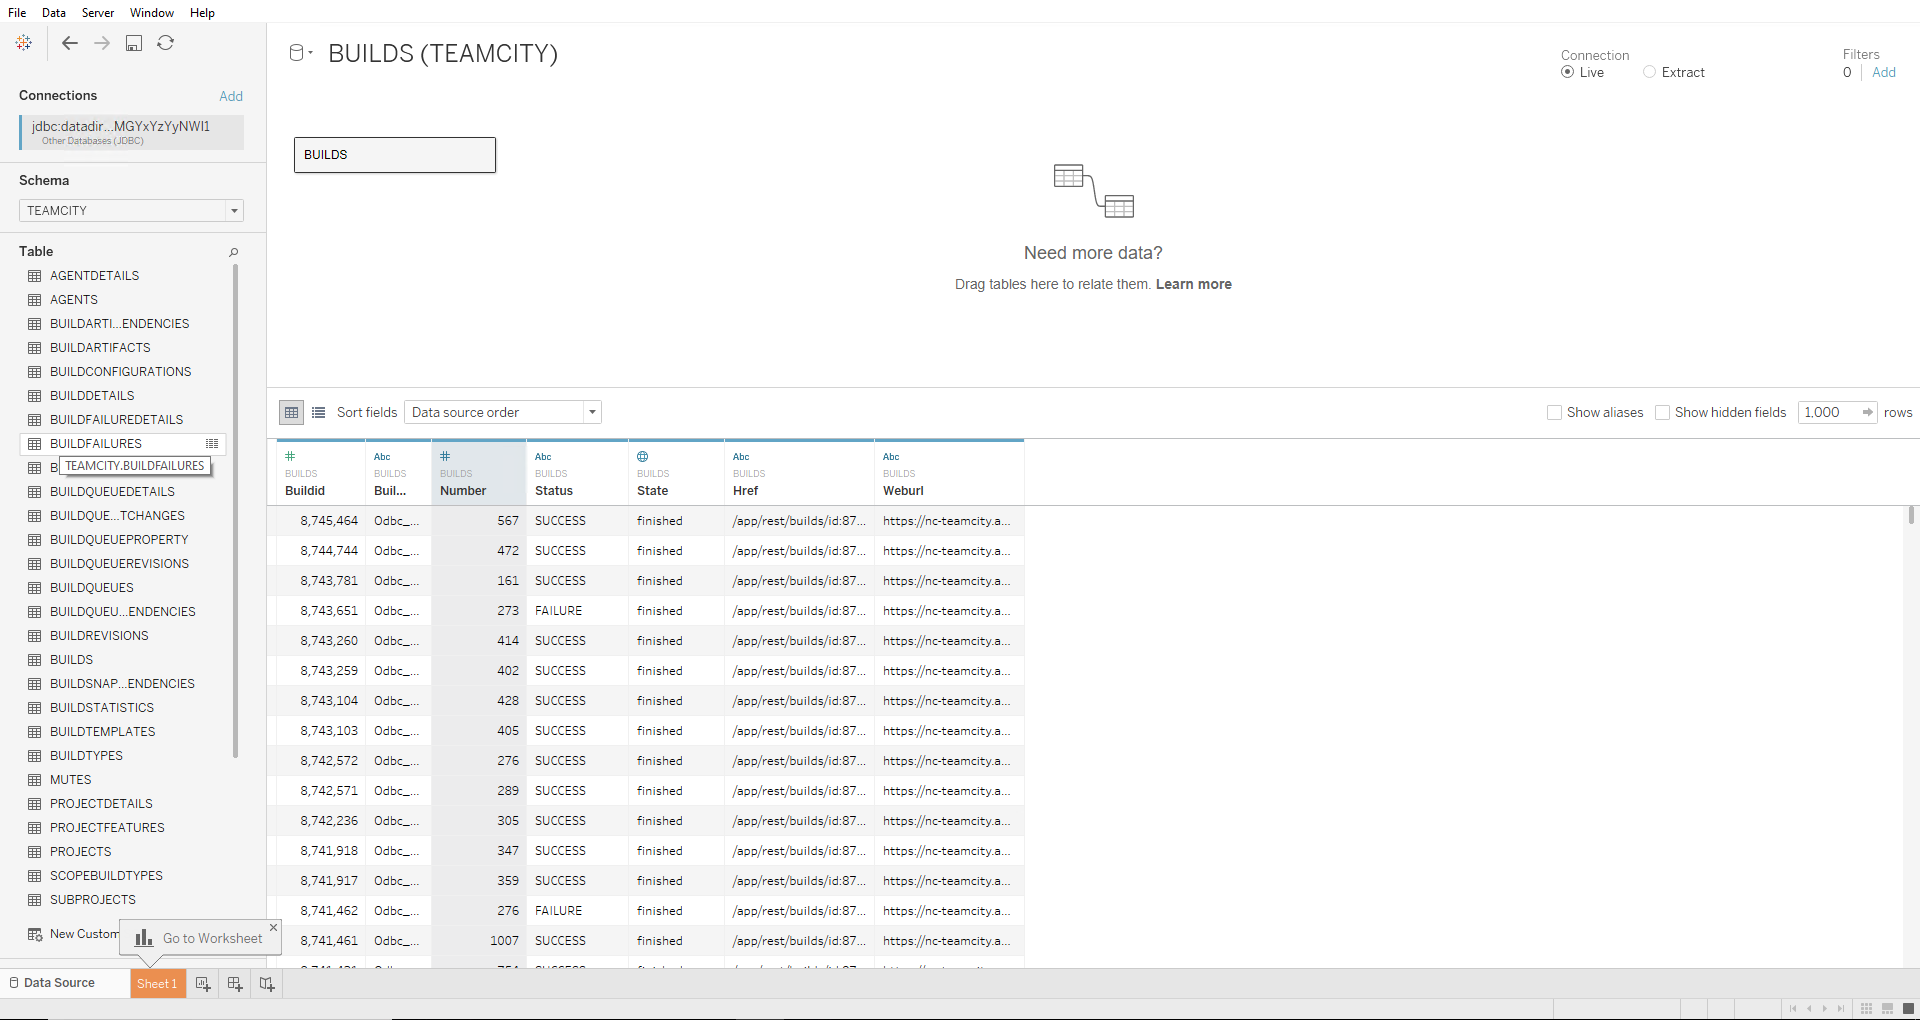
Task: Open the Server menu
Action: coord(98,12)
